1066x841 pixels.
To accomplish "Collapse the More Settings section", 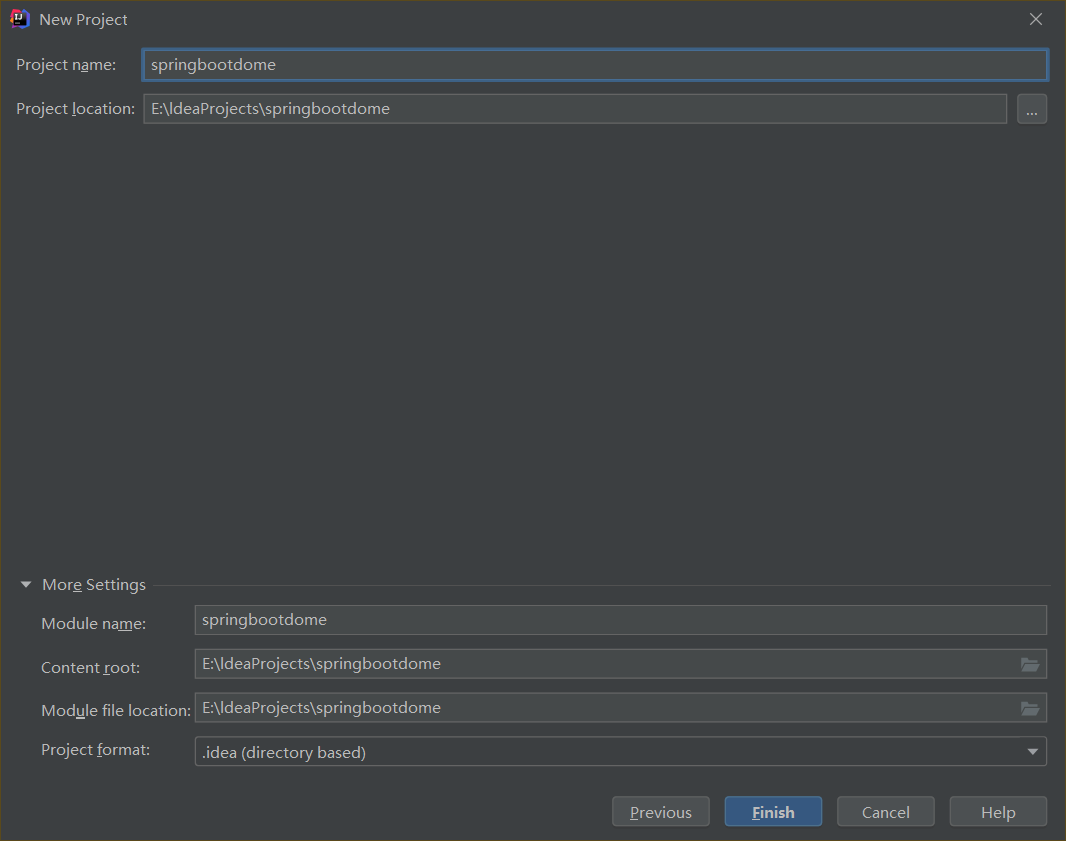I will point(26,585).
